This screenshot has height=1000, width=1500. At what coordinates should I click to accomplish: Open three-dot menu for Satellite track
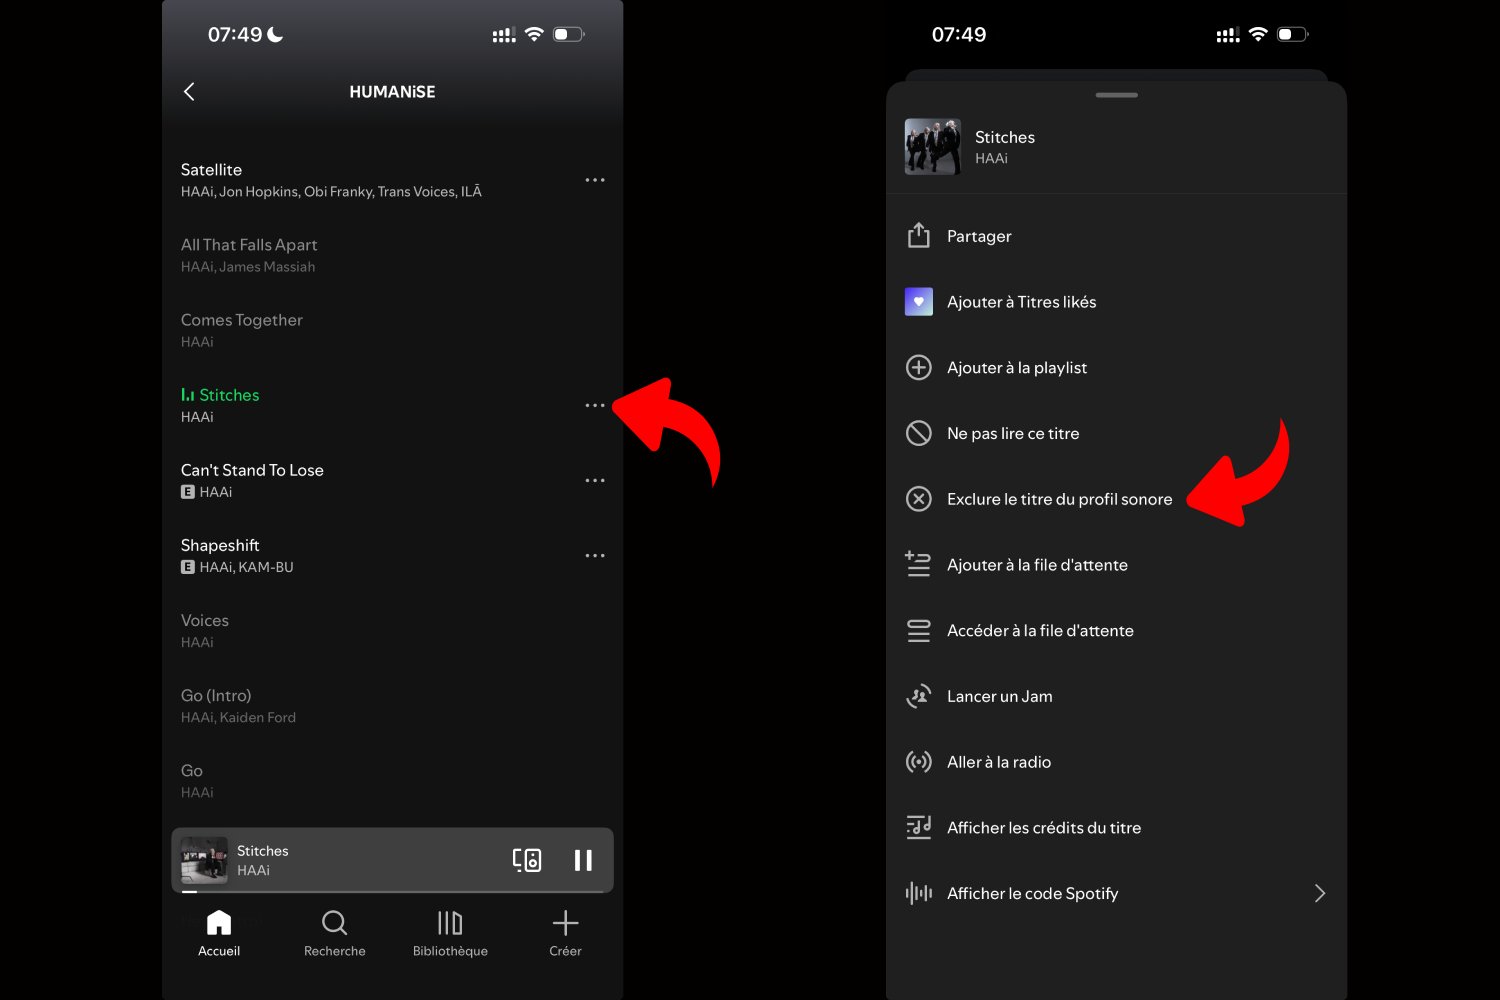click(x=595, y=180)
